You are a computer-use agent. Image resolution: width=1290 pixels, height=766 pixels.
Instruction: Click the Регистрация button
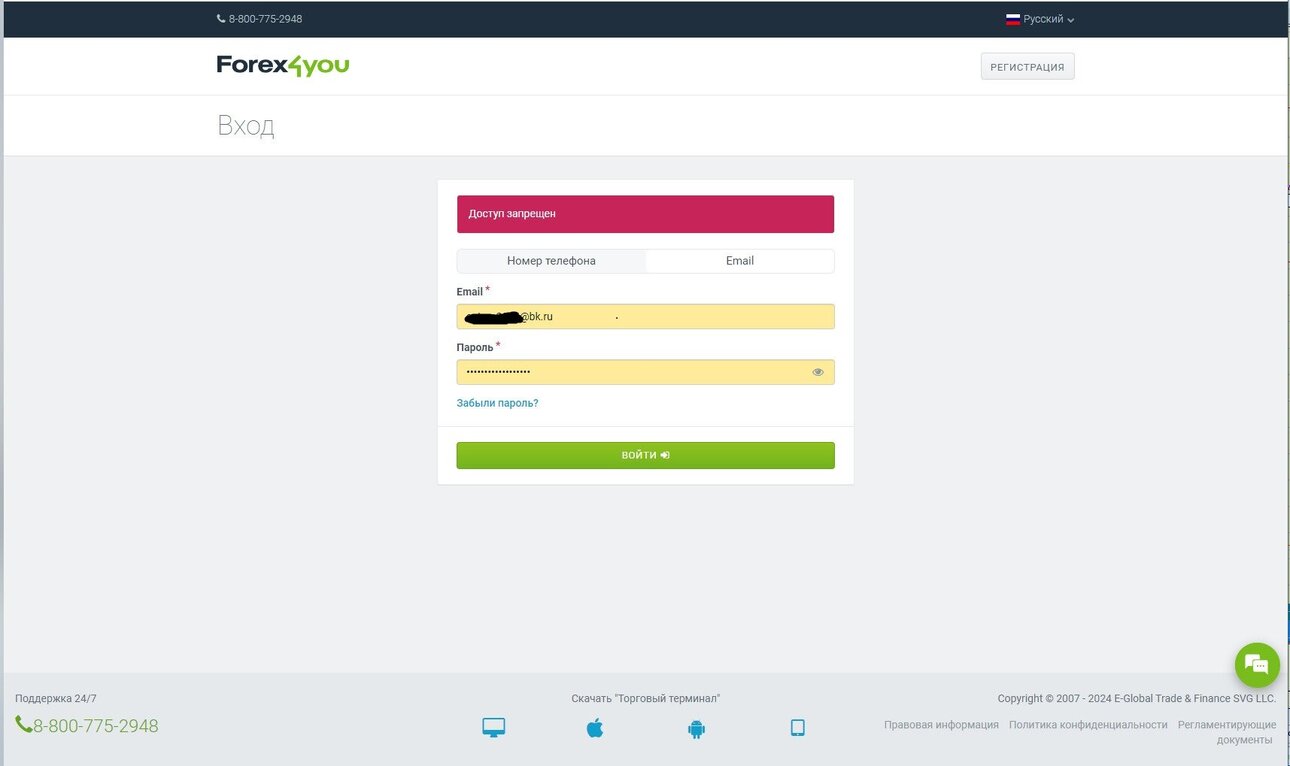pos(1027,67)
